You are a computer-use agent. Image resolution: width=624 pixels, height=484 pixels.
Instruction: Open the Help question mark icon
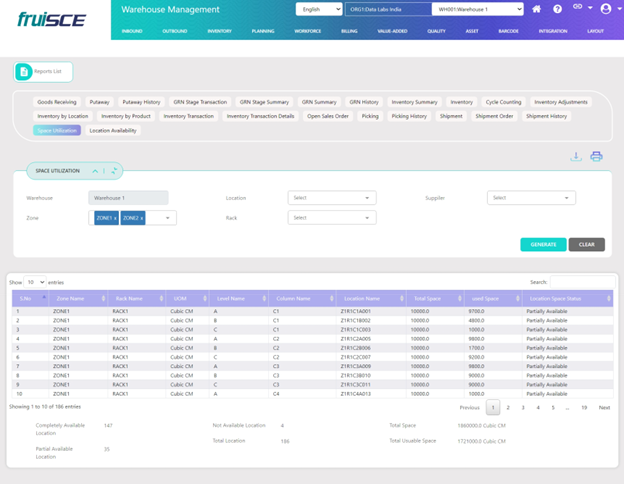pyautogui.click(x=557, y=9)
